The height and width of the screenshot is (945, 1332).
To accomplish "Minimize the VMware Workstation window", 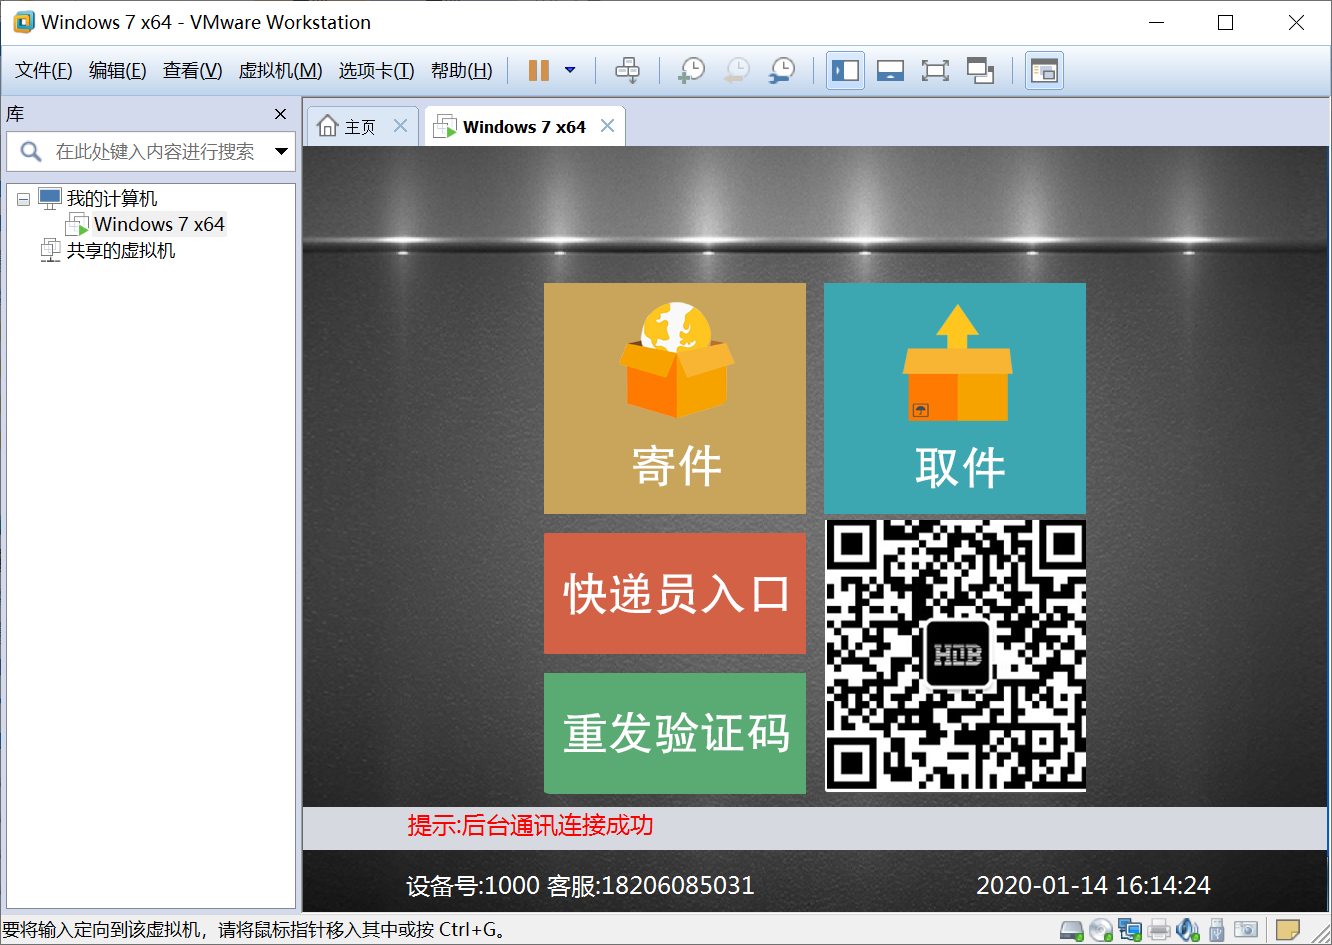I will coord(1156,22).
